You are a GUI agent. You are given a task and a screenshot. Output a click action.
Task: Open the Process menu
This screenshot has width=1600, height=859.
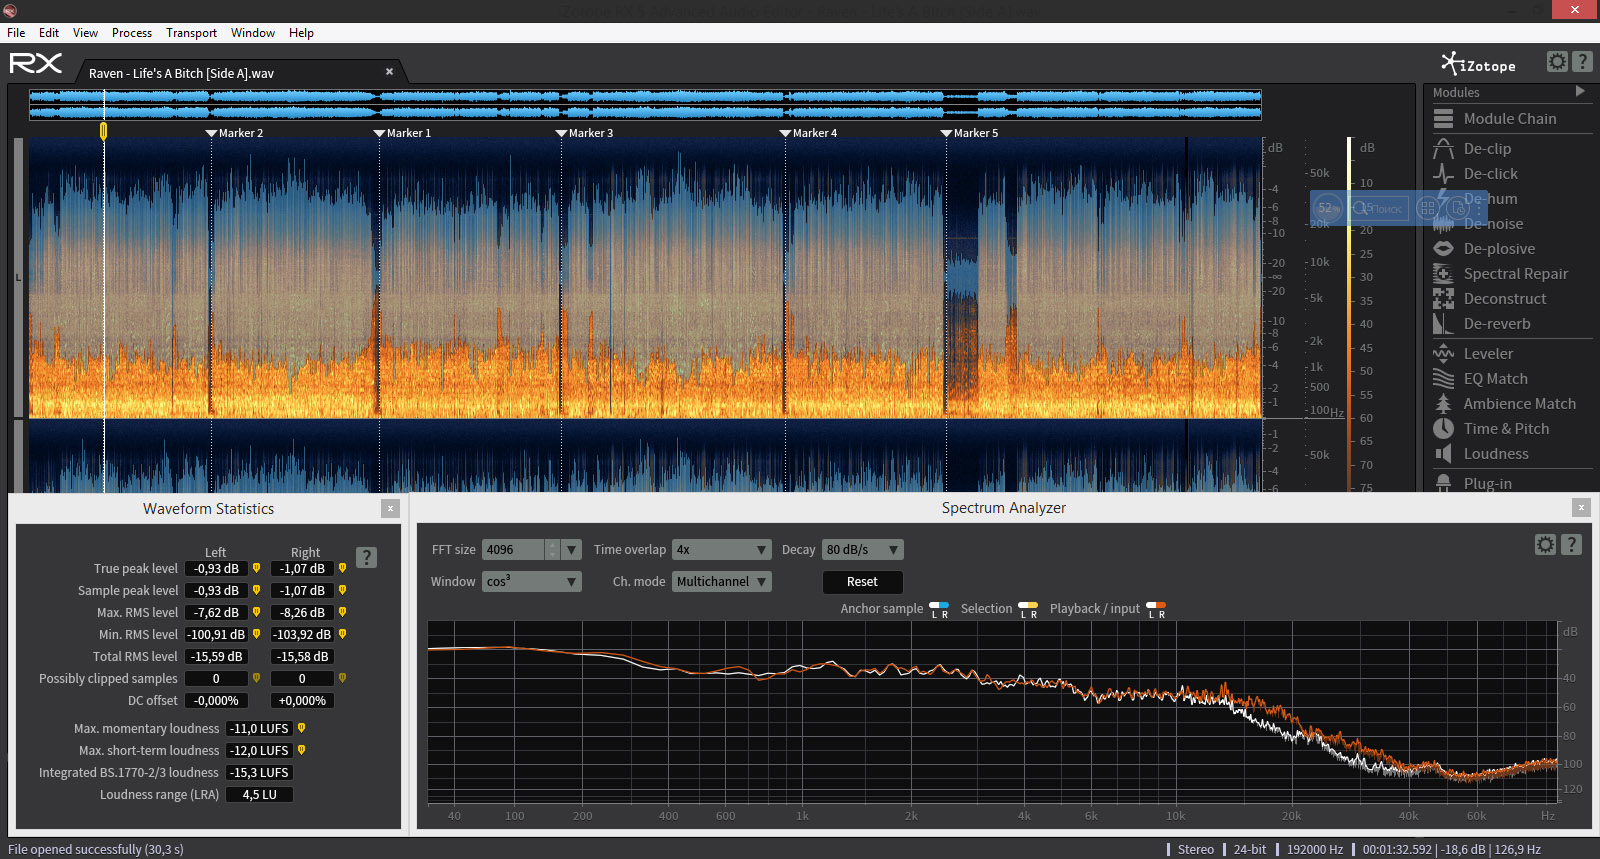tap(131, 33)
